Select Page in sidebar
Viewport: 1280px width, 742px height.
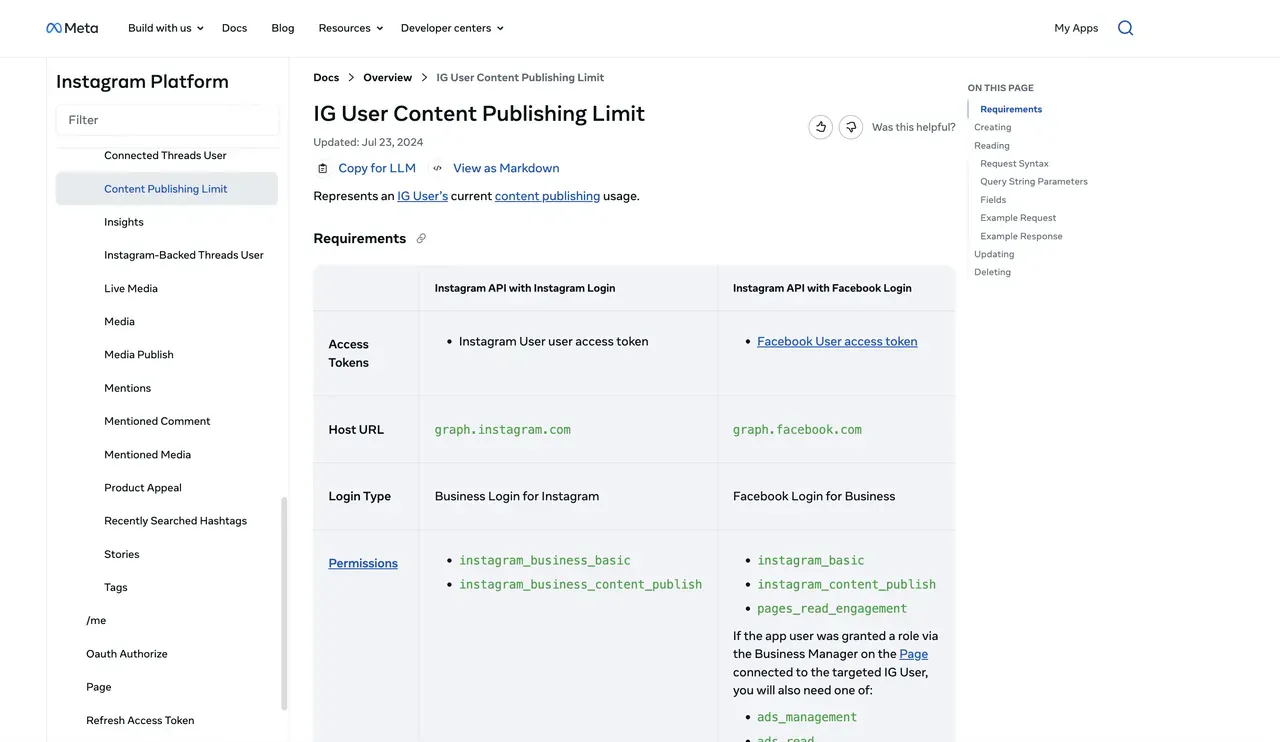point(99,687)
